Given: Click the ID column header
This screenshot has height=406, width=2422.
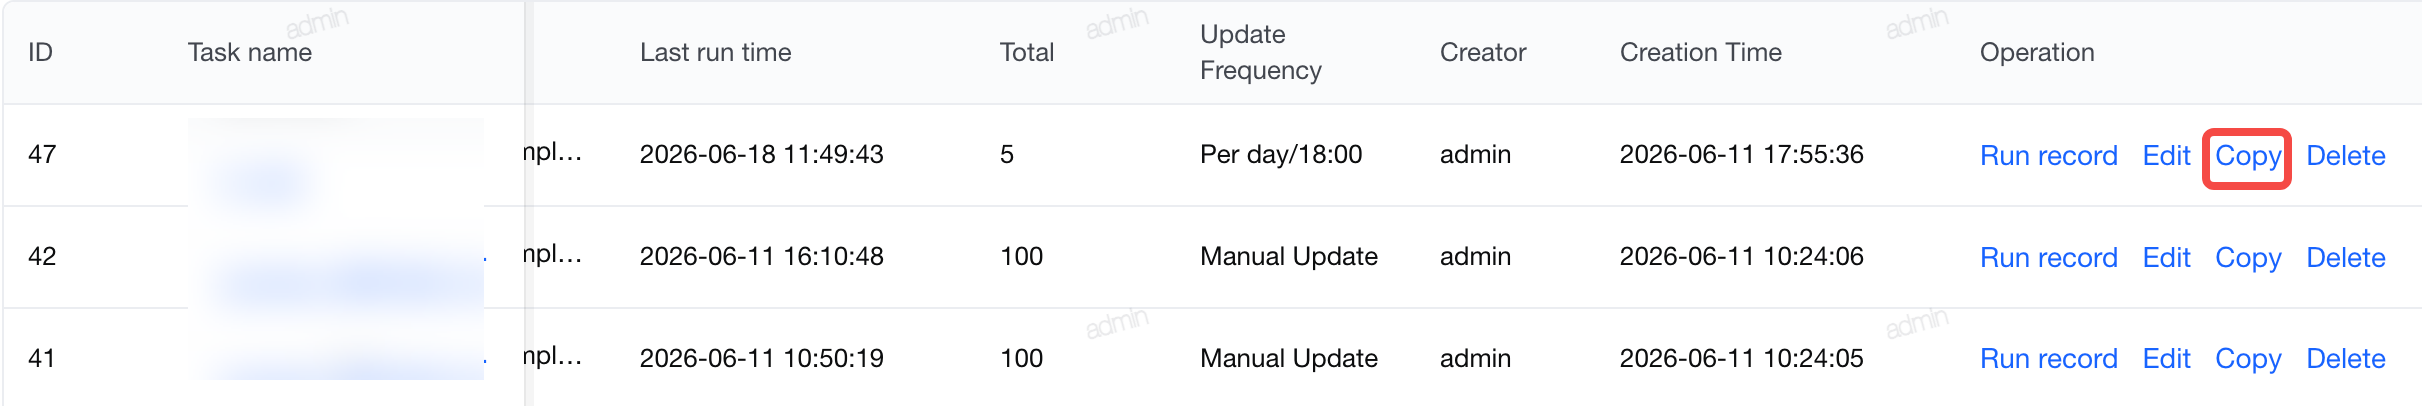Looking at the screenshot, I should [x=40, y=52].
